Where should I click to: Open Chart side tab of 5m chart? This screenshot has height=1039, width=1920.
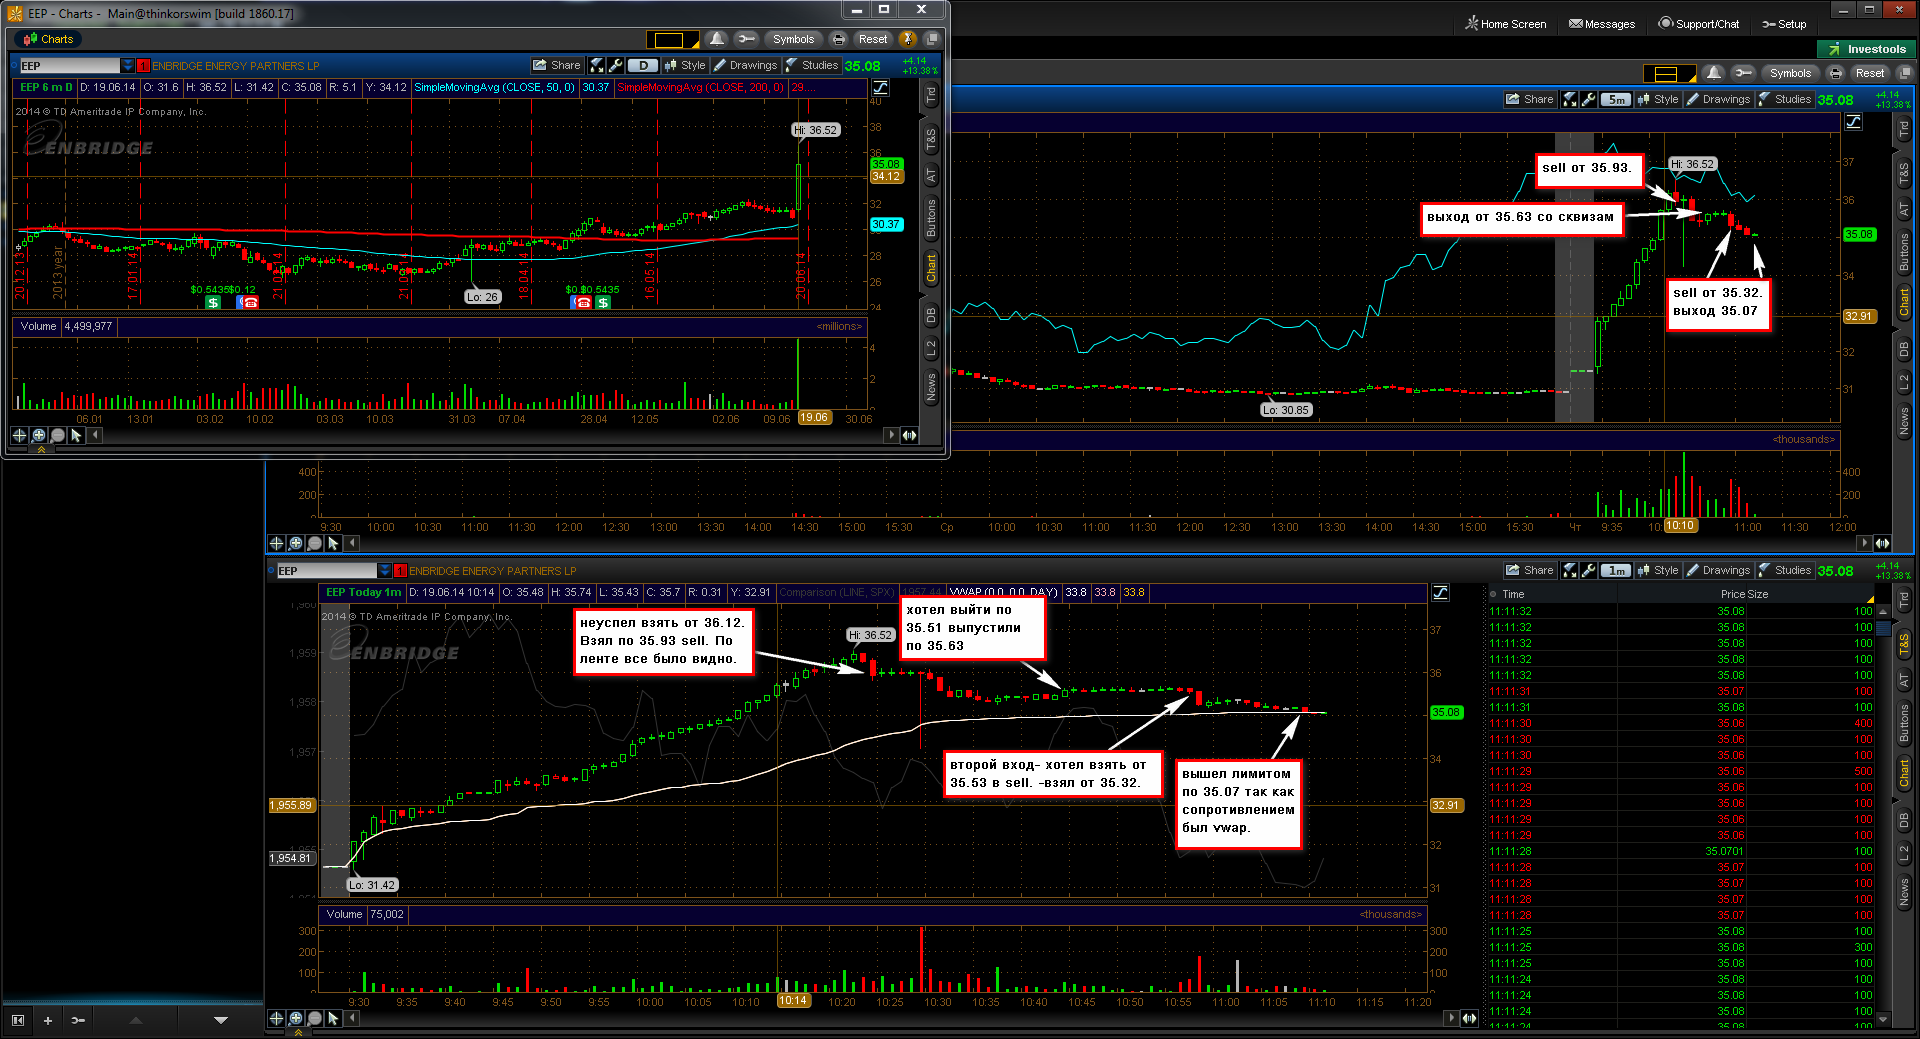(1904, 301)
